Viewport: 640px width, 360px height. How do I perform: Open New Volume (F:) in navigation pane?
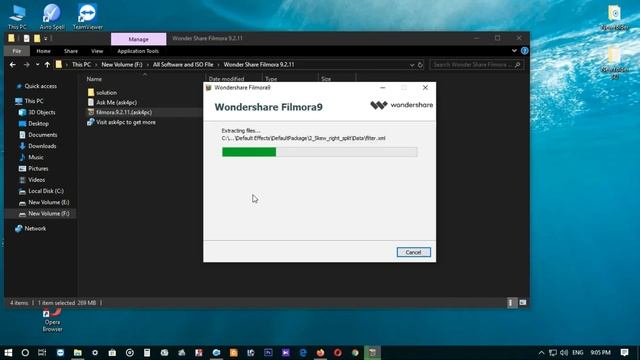tap(49, 213)
